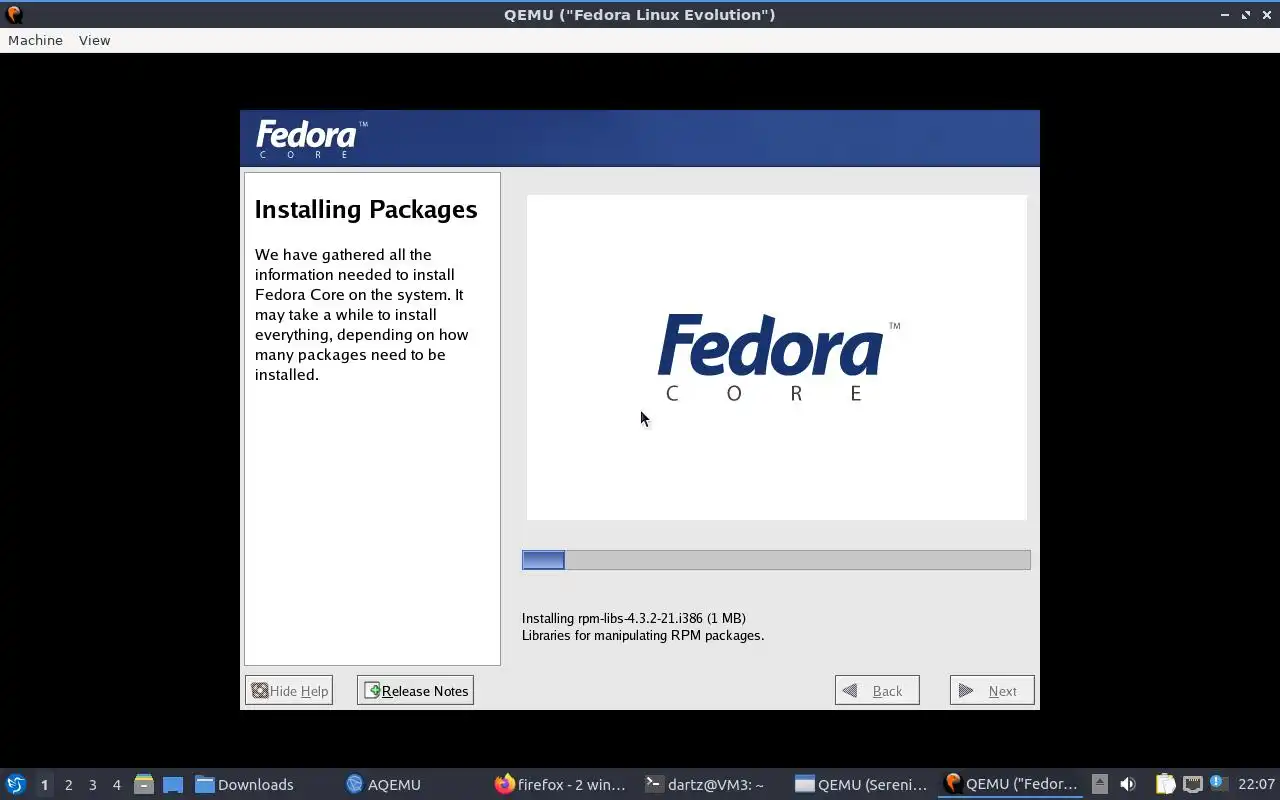Open the start menu icon in the taskbar
This screenshot has width=1280, height=800.
(15, 784)
